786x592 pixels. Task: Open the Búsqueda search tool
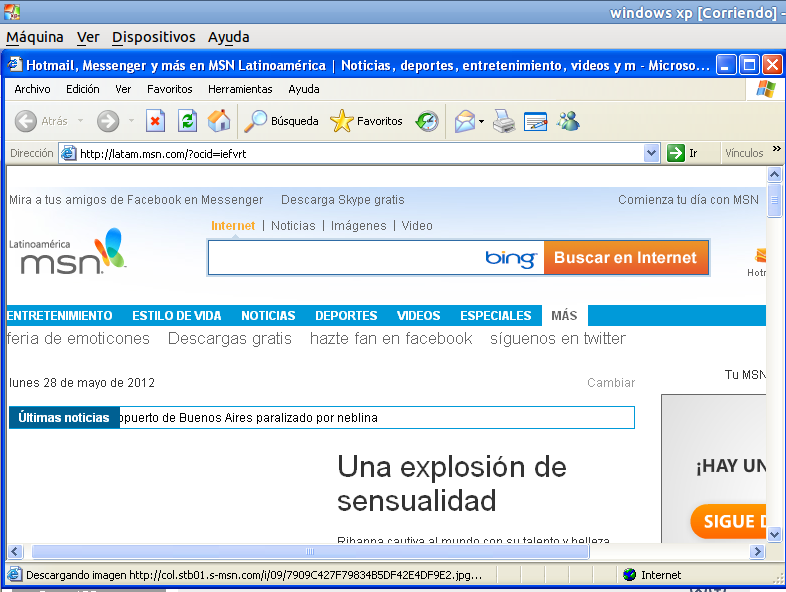(281, 121)
